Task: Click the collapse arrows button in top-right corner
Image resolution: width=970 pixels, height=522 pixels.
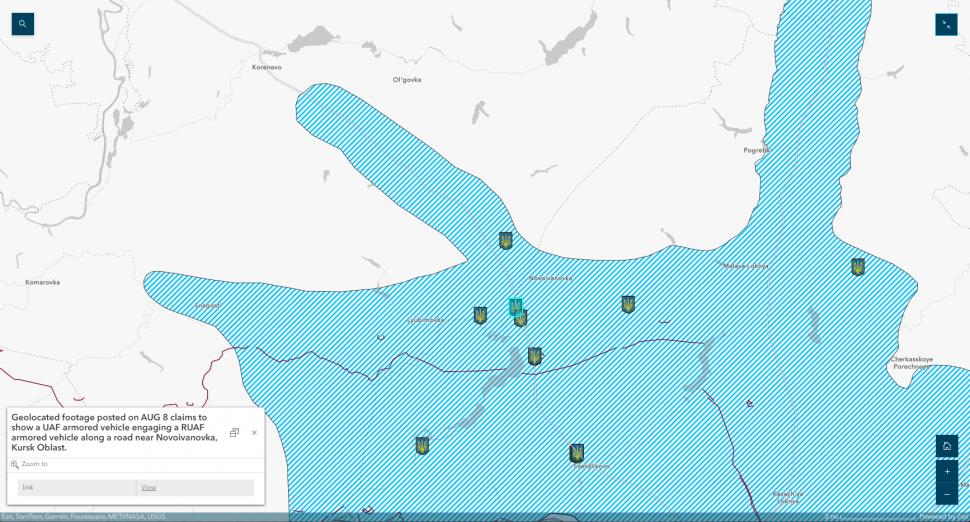Action: [946, 24]
